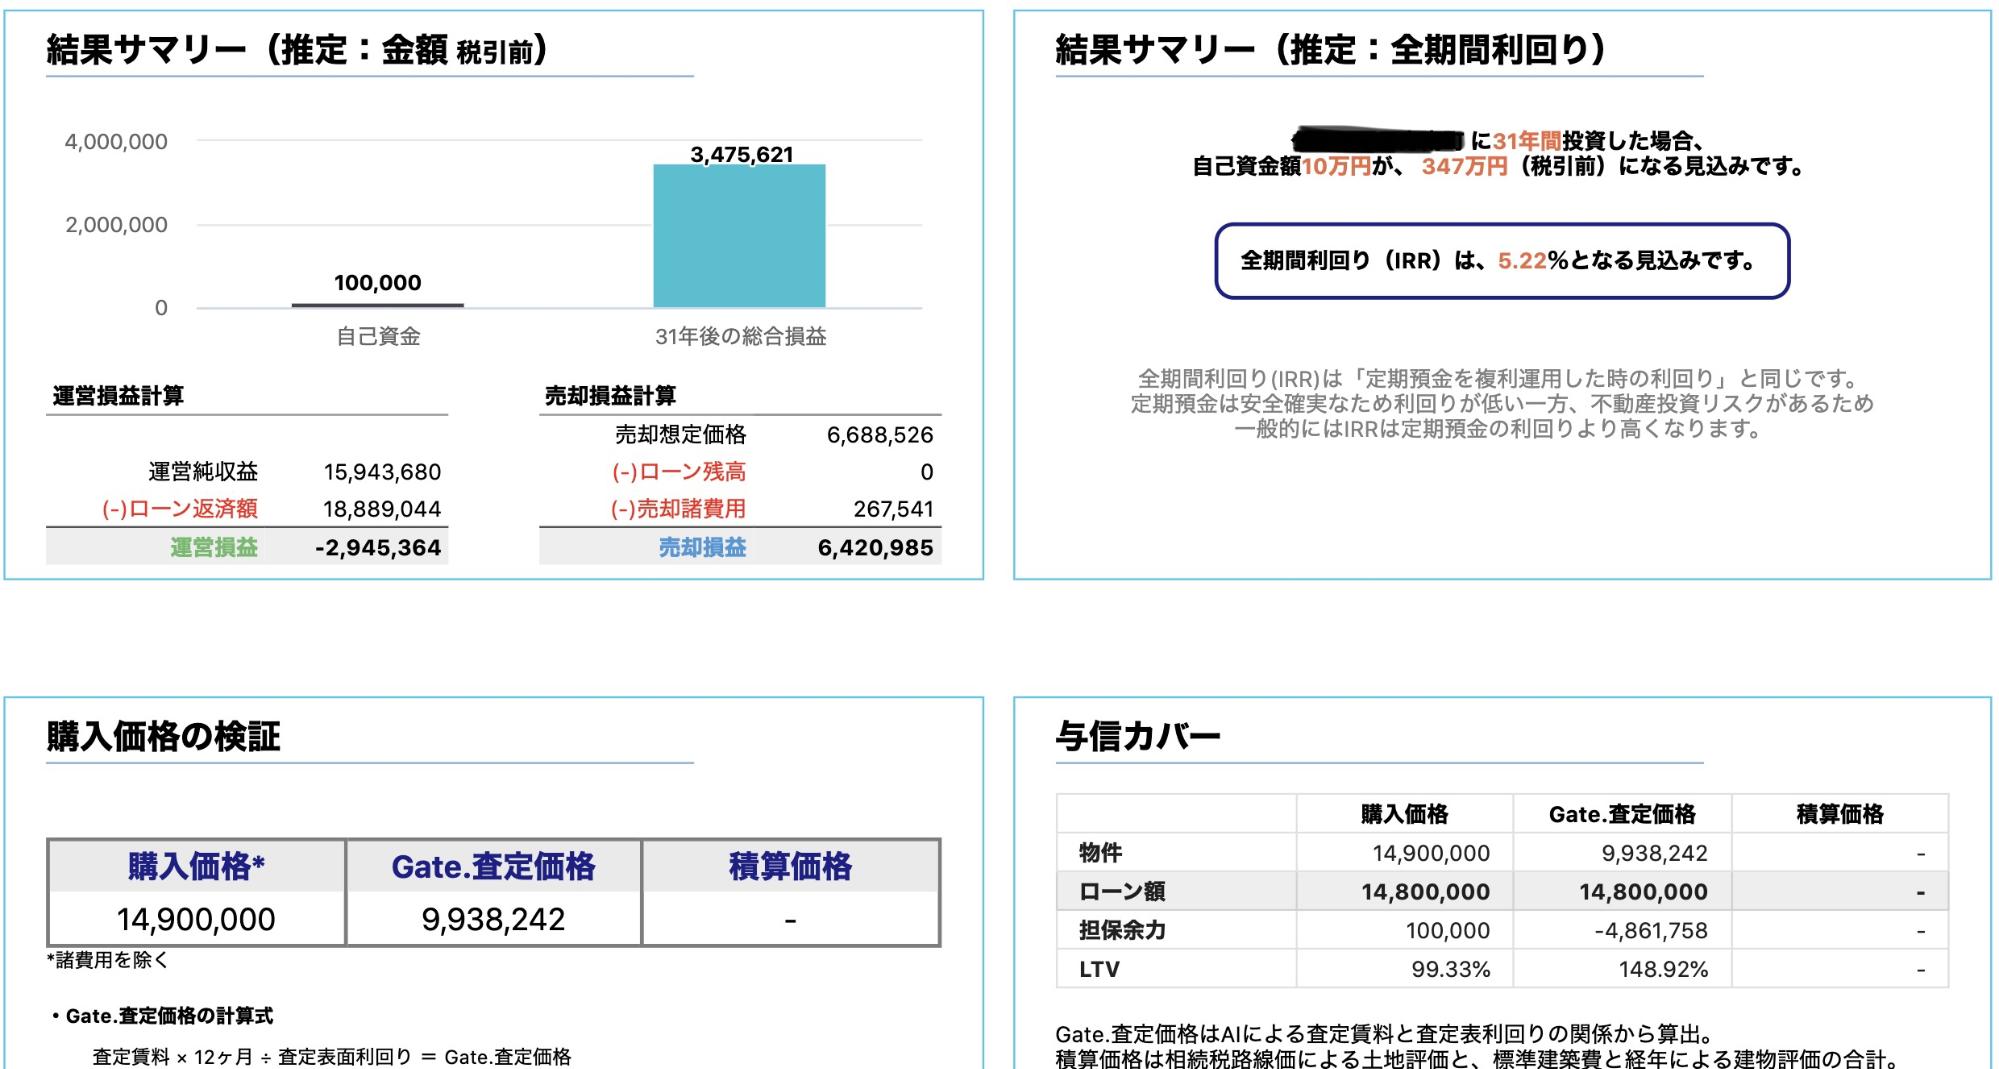1999x1069 pixels.
Task: Click the Gate.査定価格の計算式 bullet heading
Action: coord(168,1016)
